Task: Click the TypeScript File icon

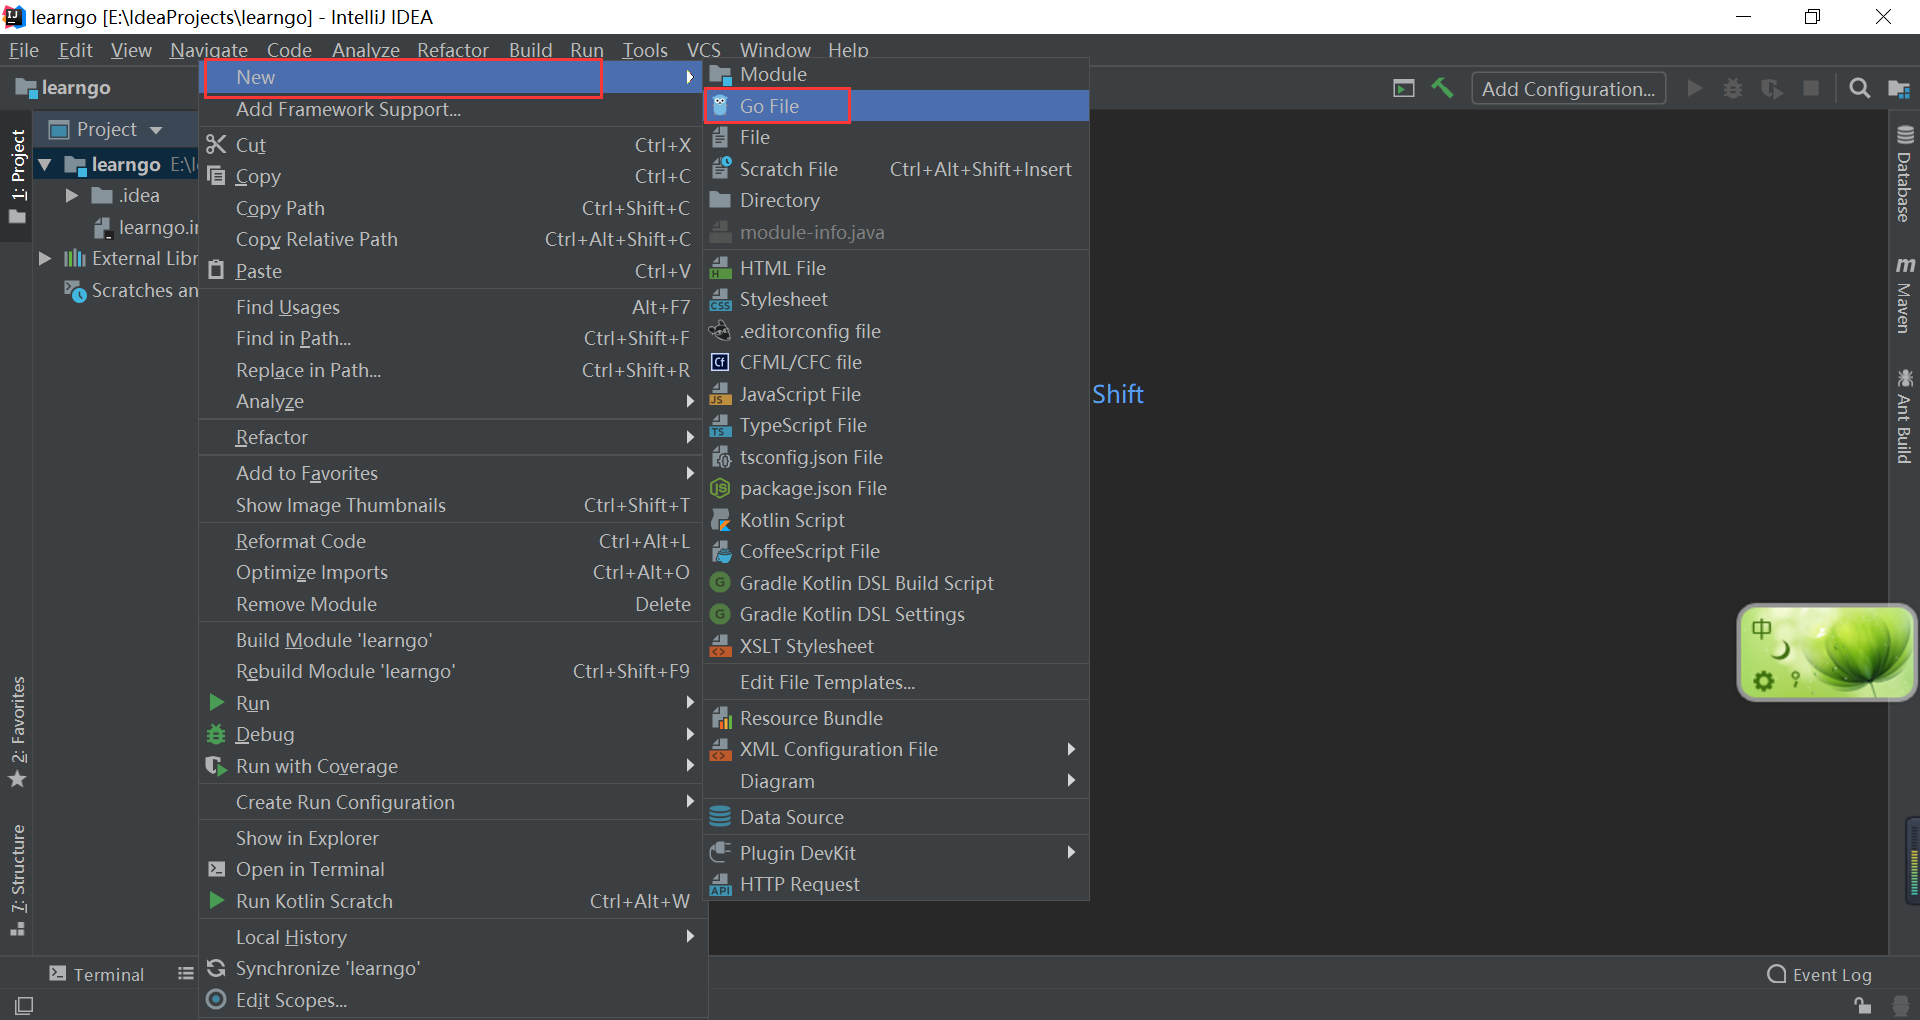Action: click(720, 426)
